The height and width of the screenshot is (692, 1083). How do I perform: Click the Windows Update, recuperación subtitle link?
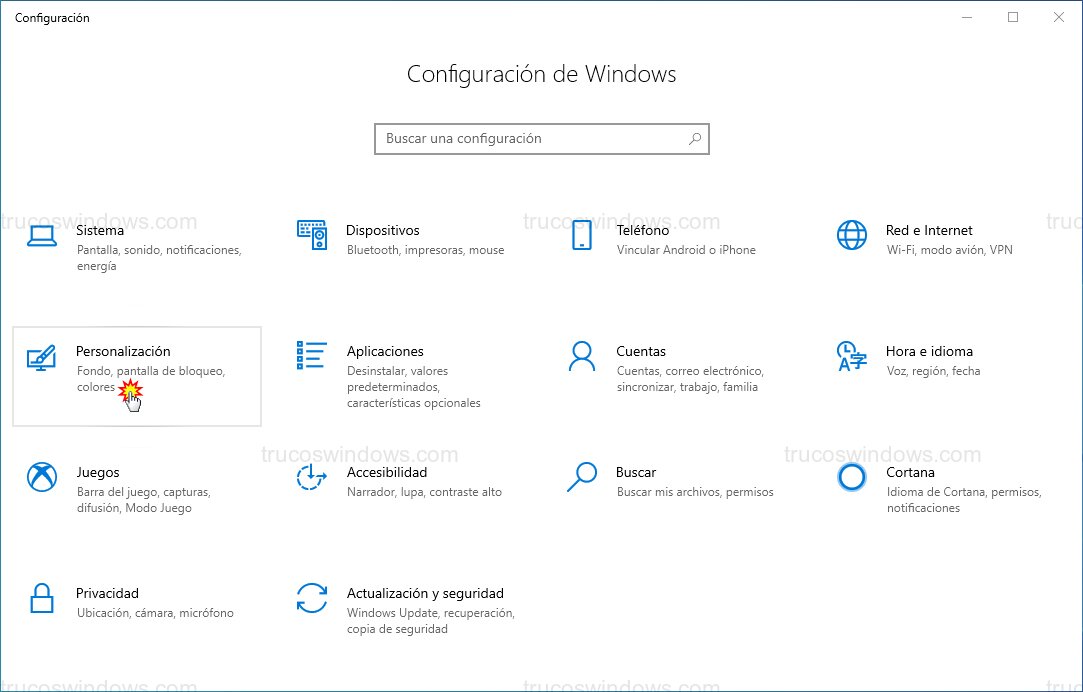(431, 613)
